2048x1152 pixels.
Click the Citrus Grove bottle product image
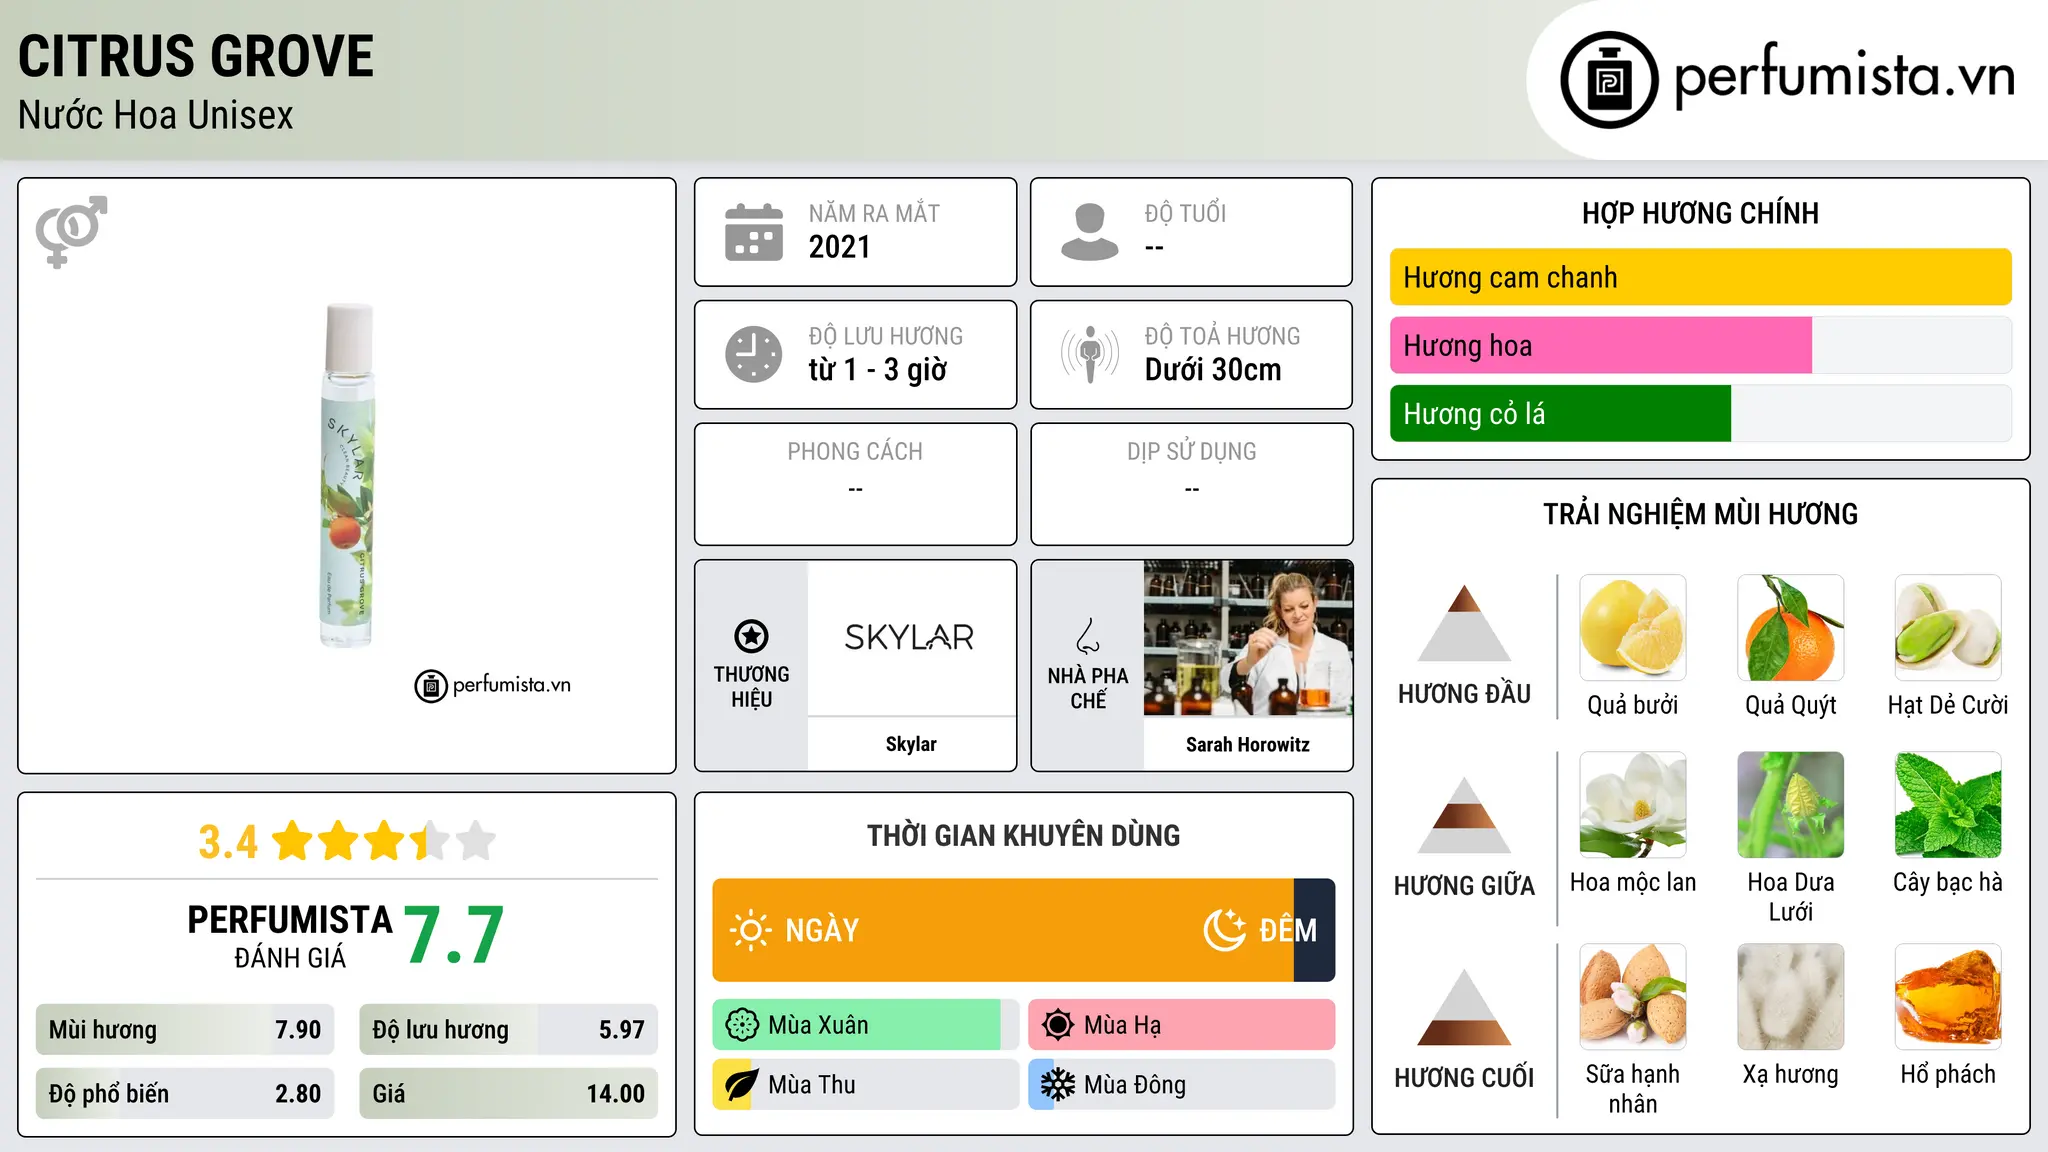(348, 475)
